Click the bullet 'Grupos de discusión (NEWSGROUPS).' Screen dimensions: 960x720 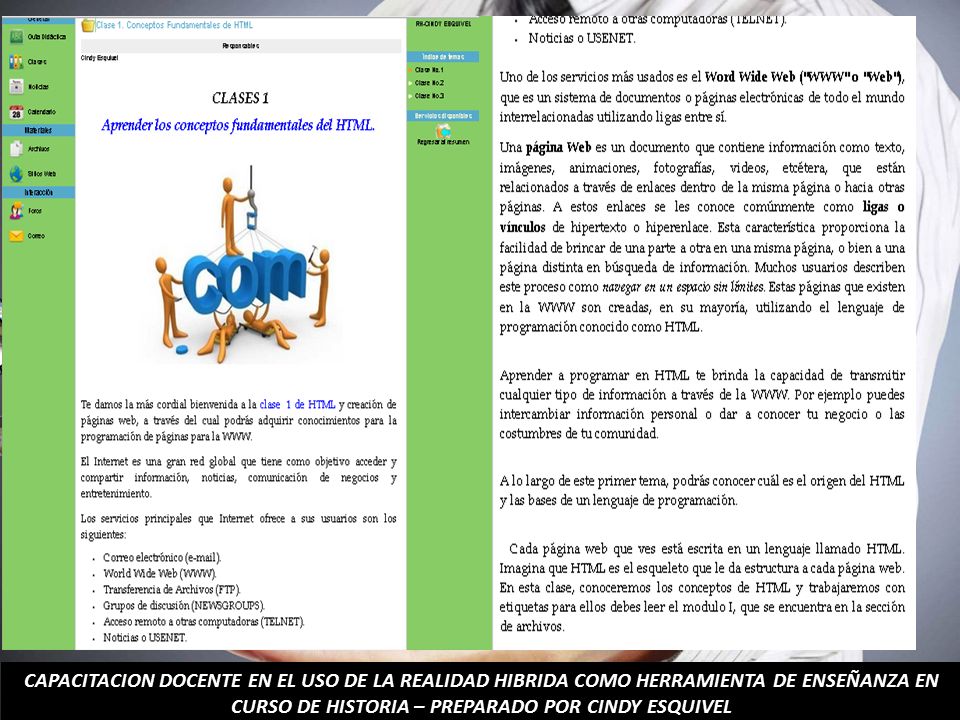(184, 606)
